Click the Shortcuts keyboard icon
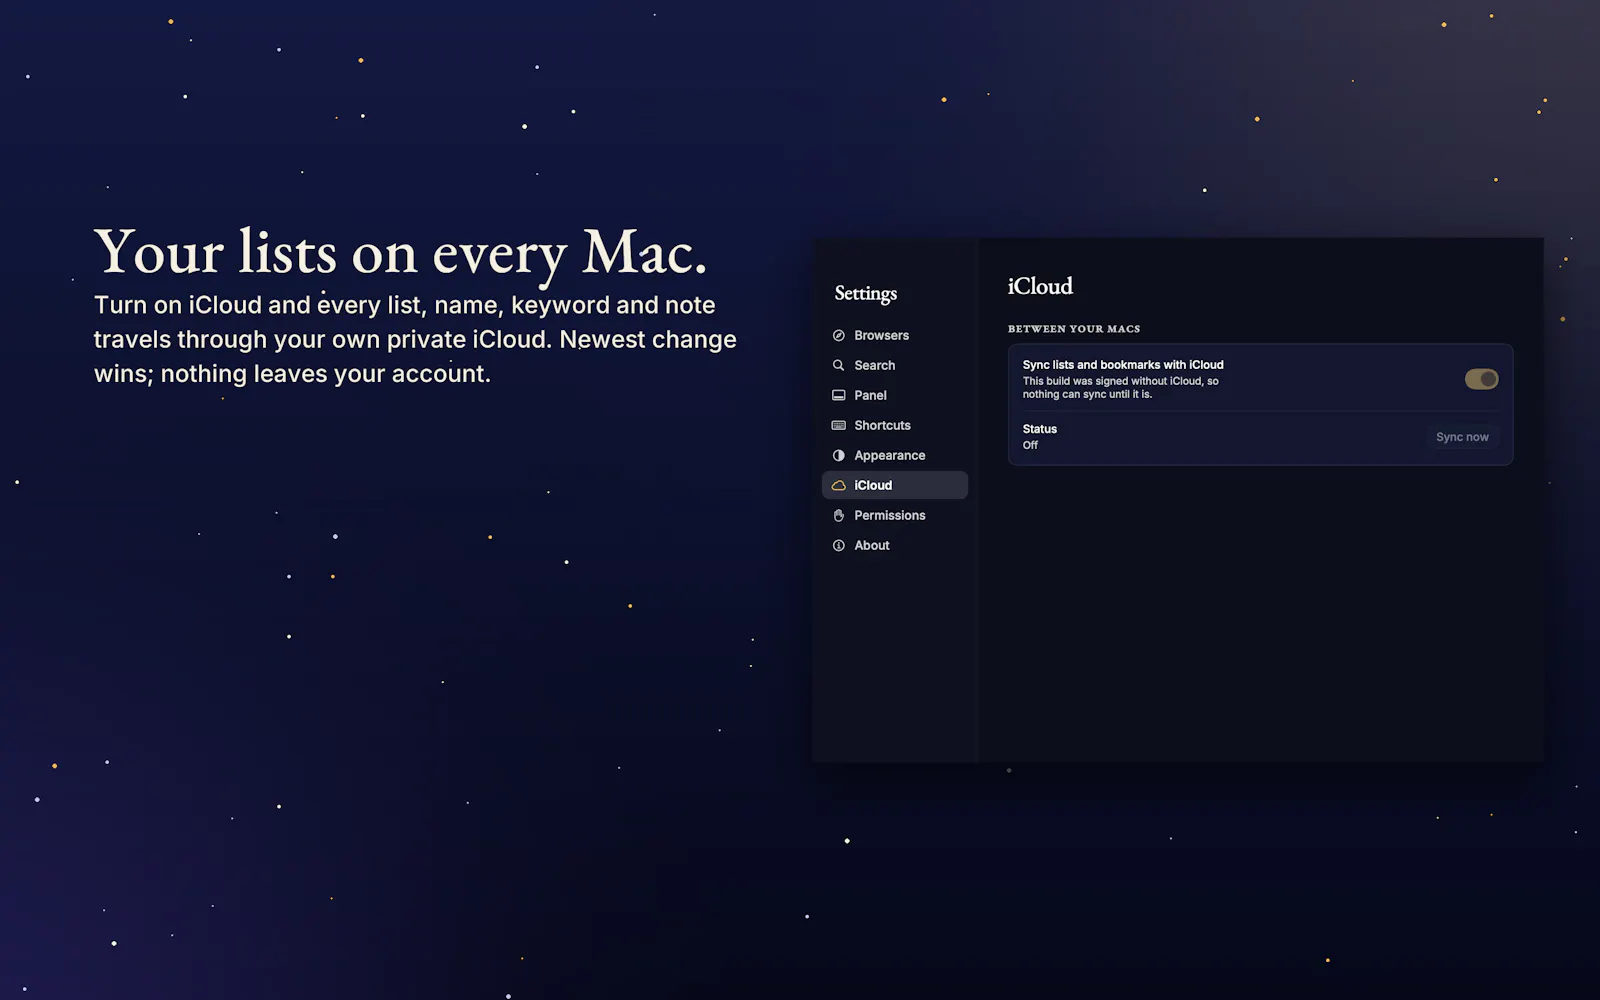The image size is (1600, 1000). pyautogui.click(x=838, y=426)
